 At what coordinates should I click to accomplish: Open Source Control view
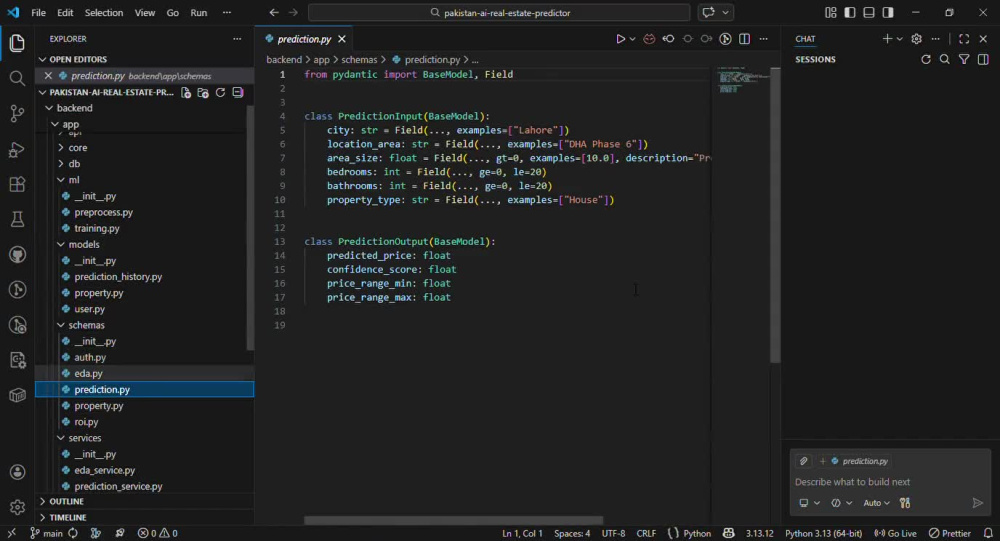coord(17,114)
